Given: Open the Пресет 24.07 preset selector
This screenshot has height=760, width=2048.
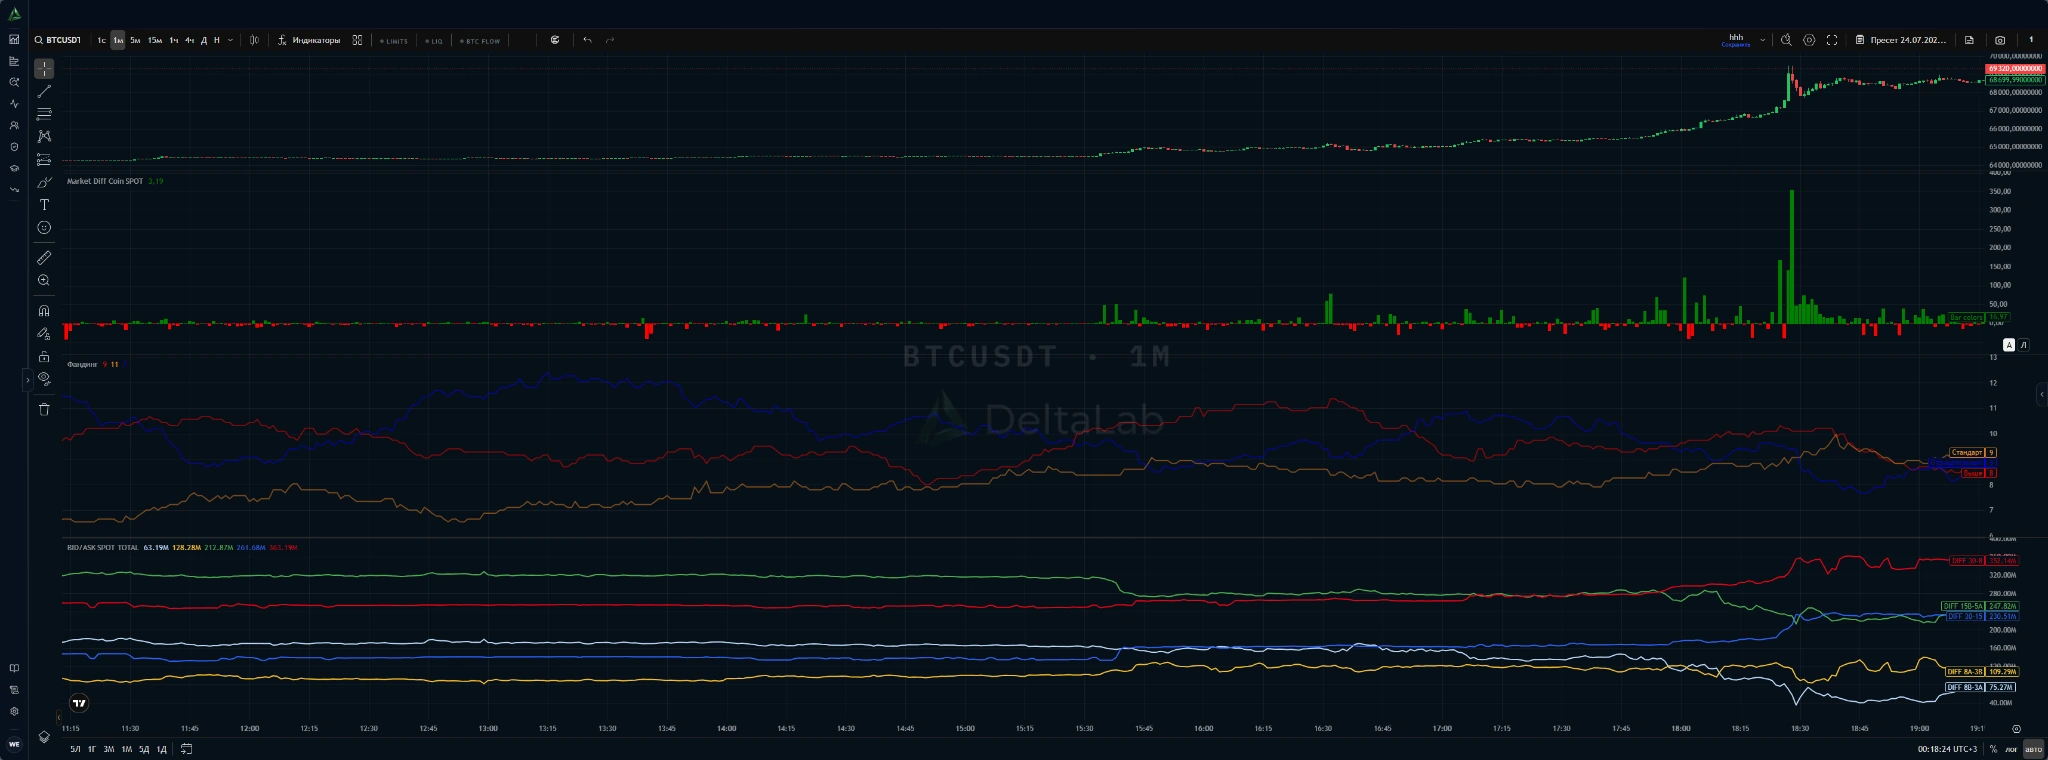Looking at the screenshot, I should (1901, 40).
